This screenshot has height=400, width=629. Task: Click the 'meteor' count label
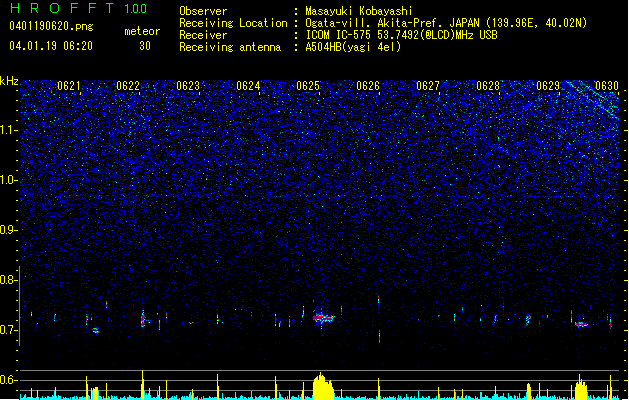[142, 31]
